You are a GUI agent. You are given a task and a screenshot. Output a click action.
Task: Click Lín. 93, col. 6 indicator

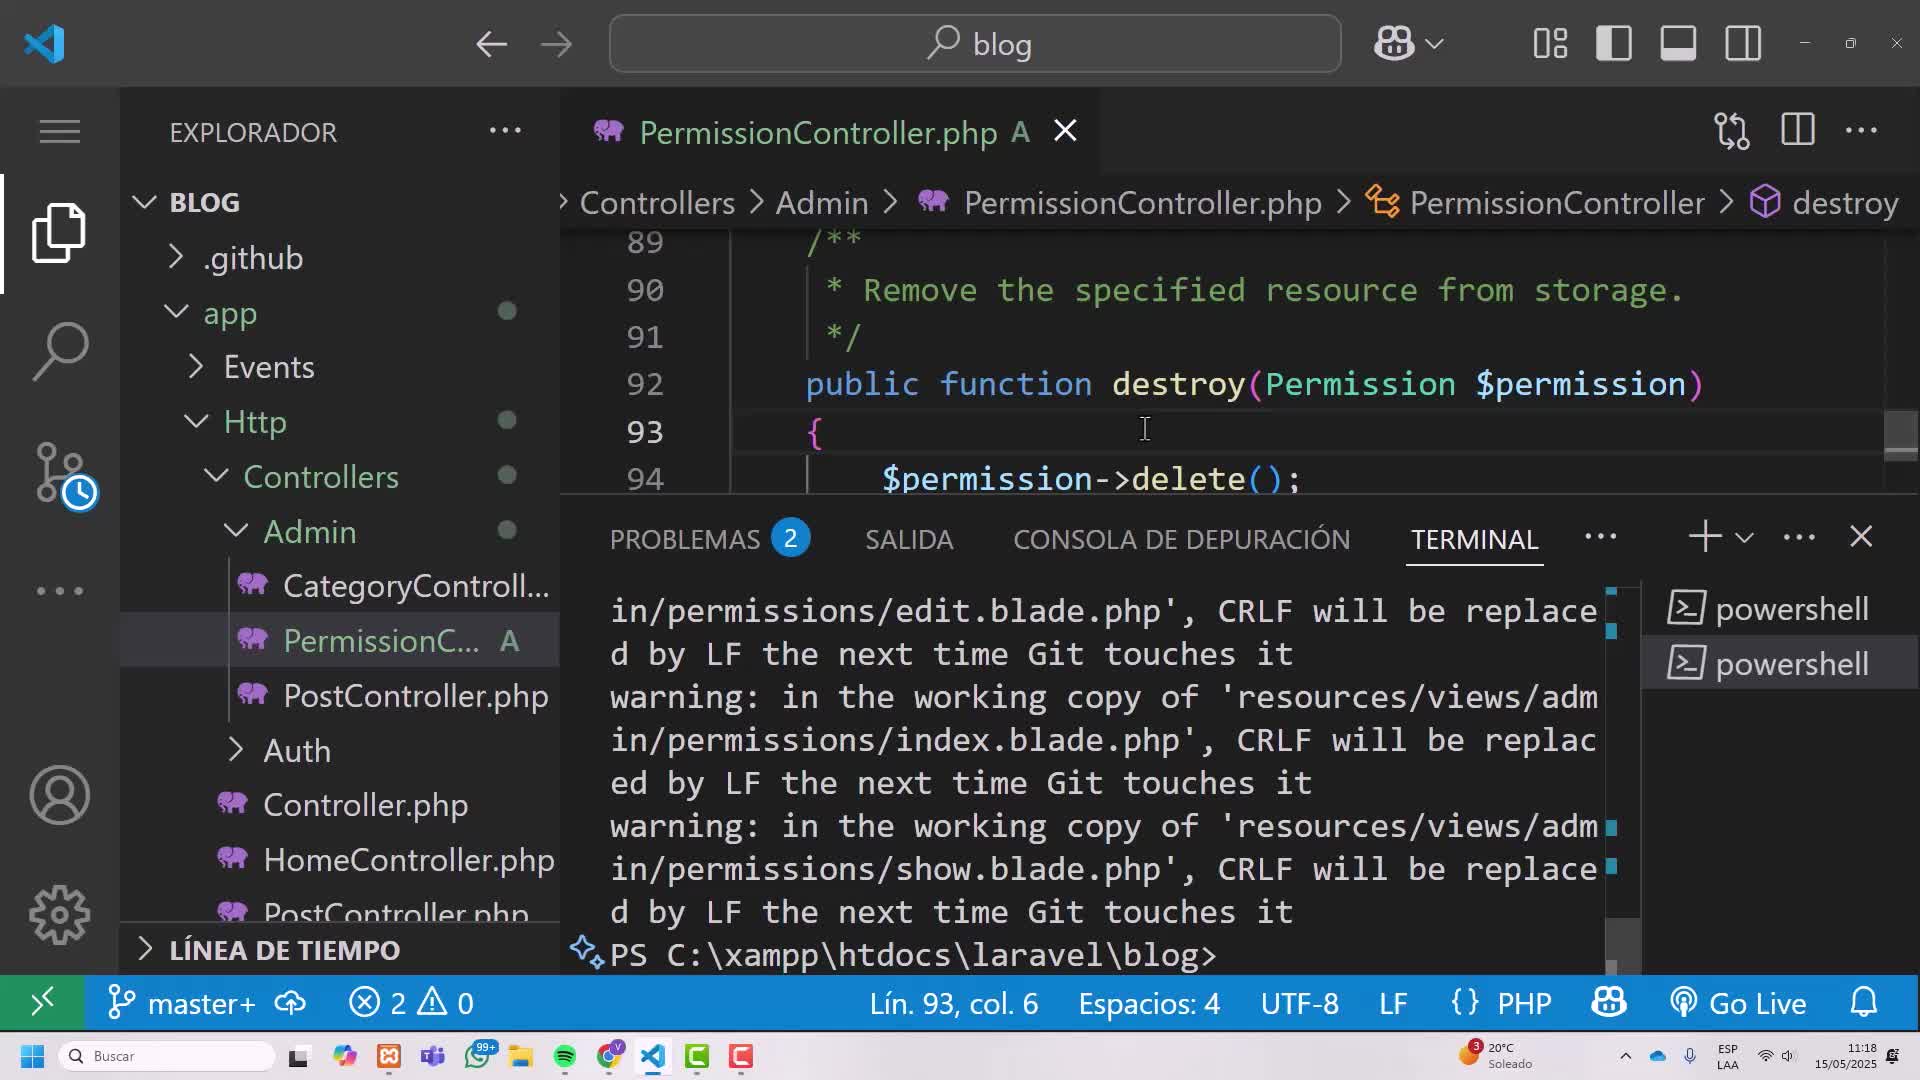[x=954, y=1003]
